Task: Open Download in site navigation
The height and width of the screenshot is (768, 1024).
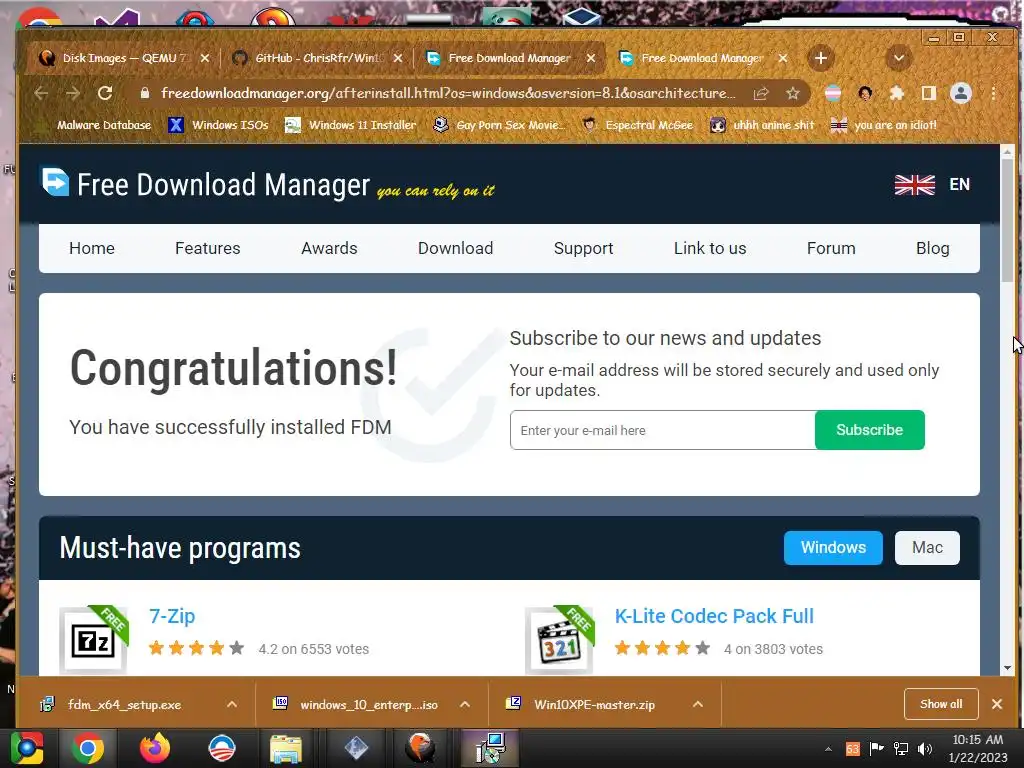Action: click(455, 248)
